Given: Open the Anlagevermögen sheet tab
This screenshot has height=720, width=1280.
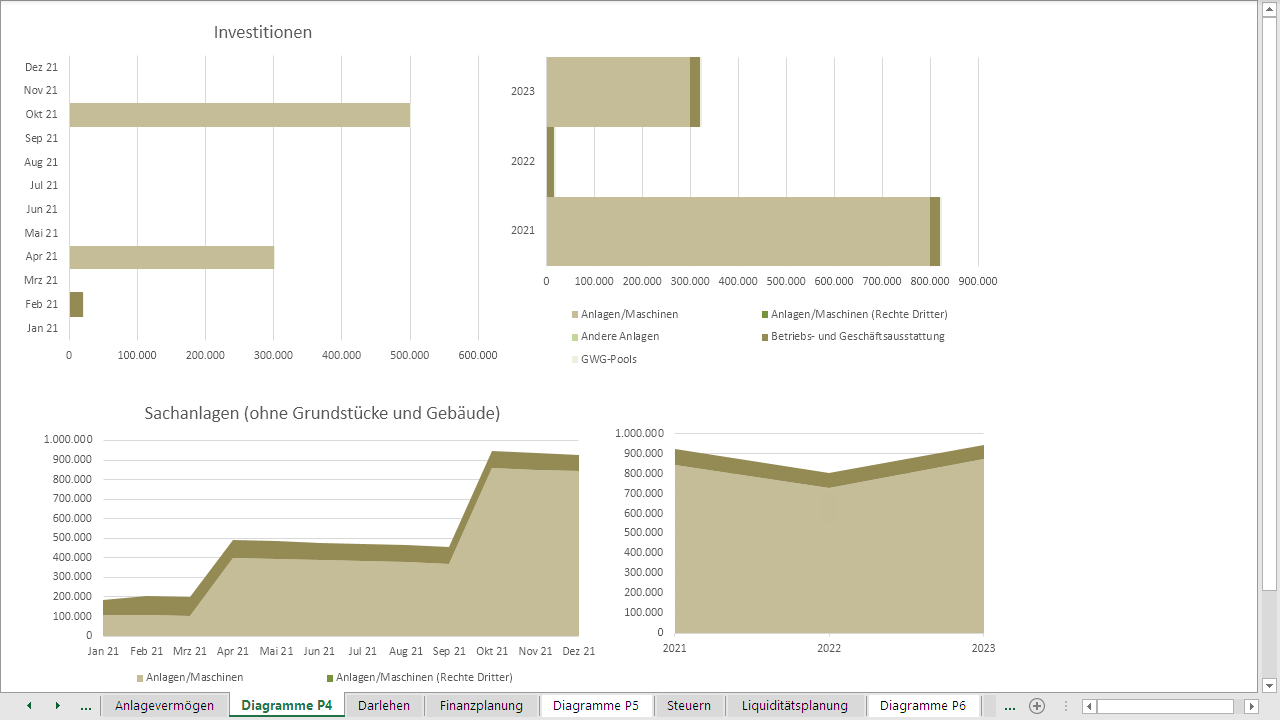Looking at the screenshot, I should pos(164,706).
